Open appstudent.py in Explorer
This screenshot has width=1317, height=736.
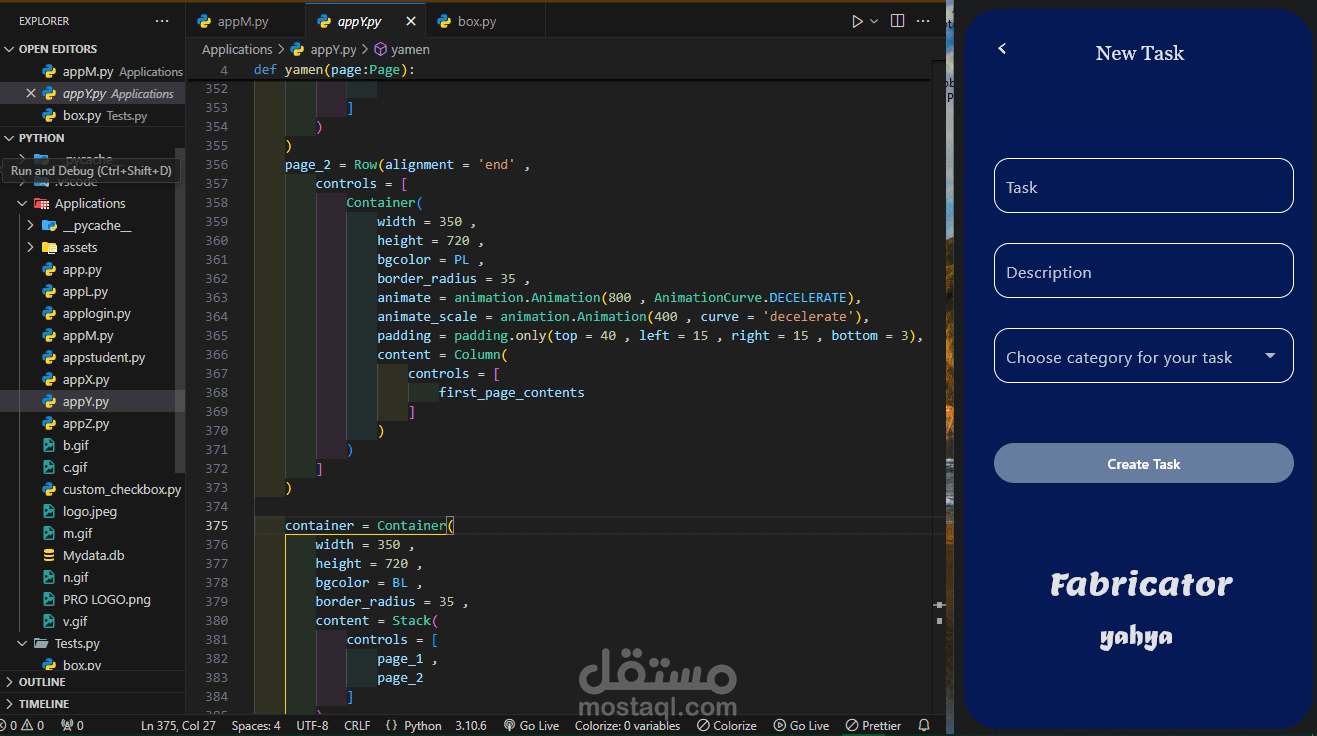coord(103,358)
